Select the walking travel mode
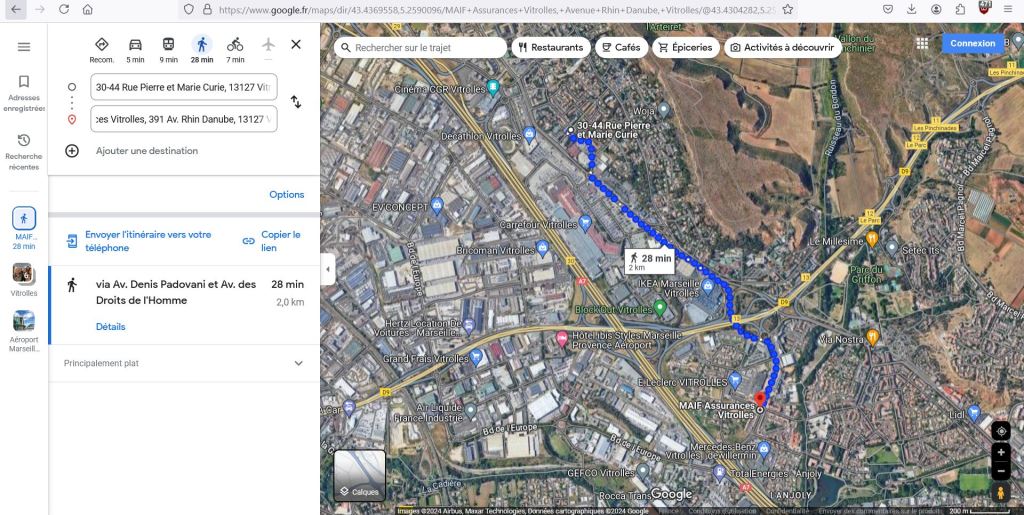The height and width of the screenshot is (515, 1024). [x=202, y=45]
